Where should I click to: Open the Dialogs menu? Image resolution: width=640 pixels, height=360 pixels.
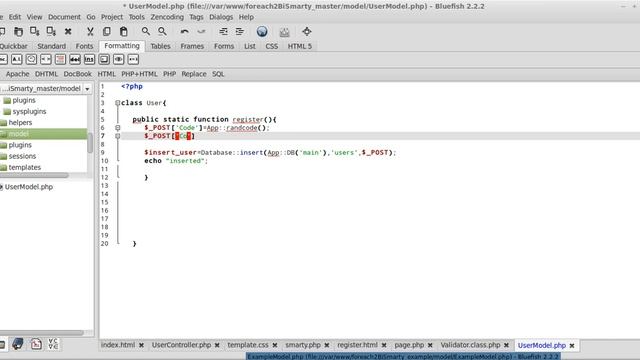pyautogui.click(x=221, y=17)
